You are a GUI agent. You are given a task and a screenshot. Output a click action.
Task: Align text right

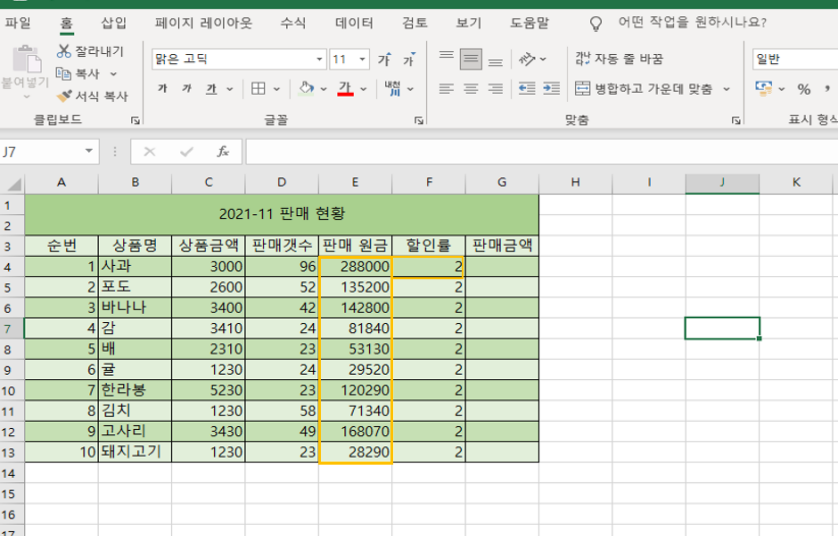click(495, 89)
